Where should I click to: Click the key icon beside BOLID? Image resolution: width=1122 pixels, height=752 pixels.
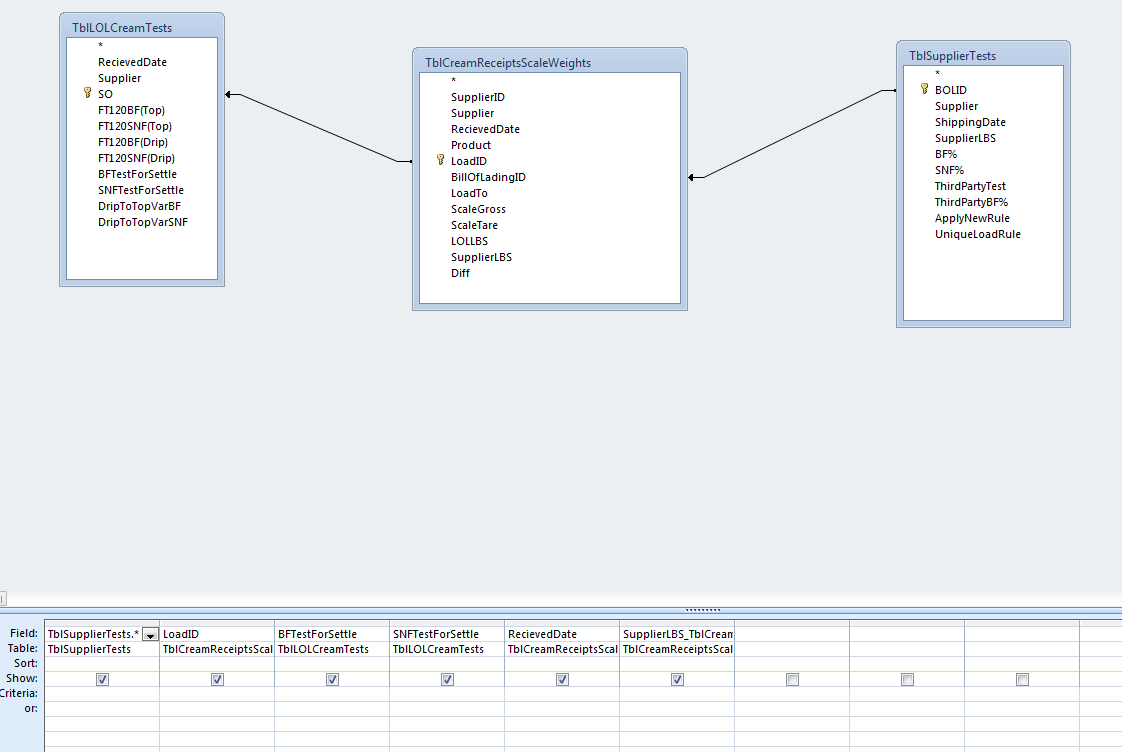[924, 89]
